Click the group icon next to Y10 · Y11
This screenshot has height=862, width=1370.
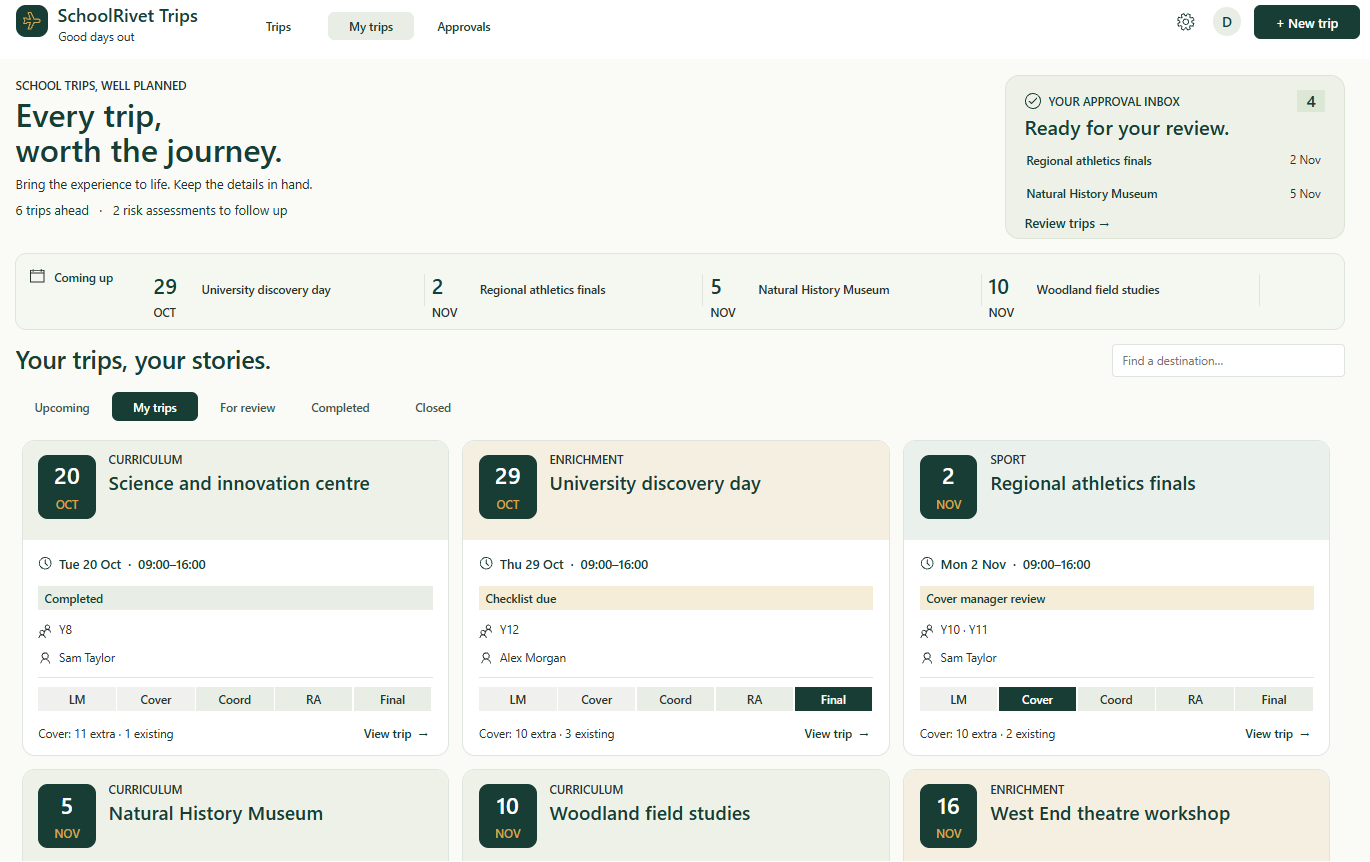927,631
